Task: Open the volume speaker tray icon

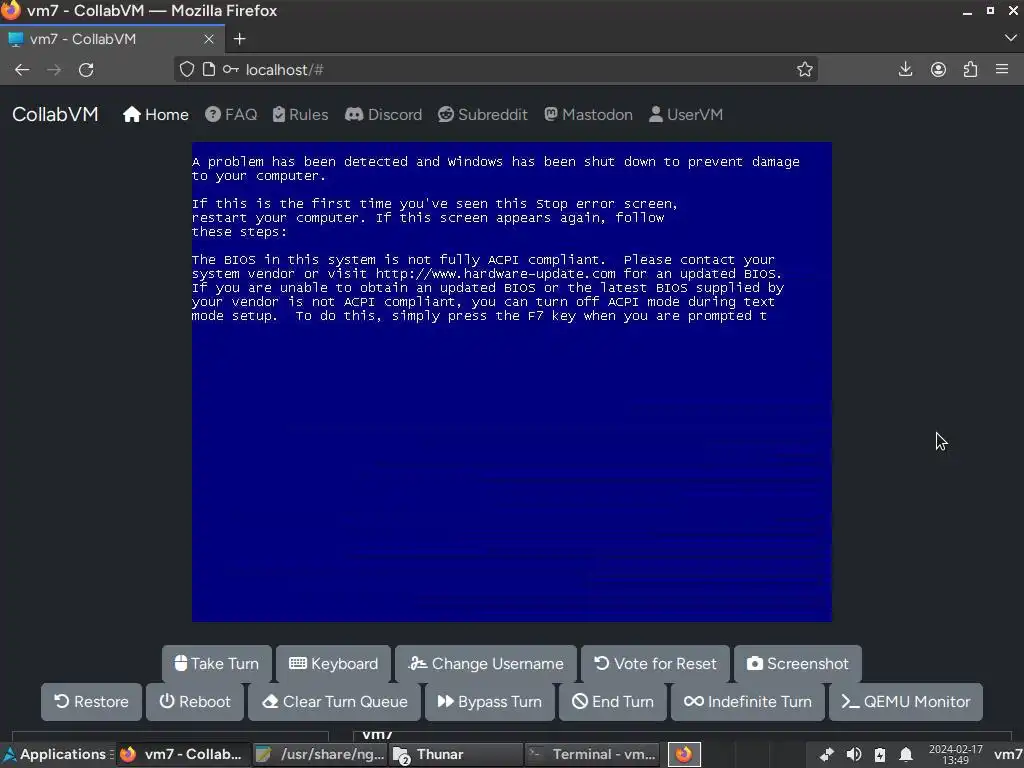Action: pos(854,754)
